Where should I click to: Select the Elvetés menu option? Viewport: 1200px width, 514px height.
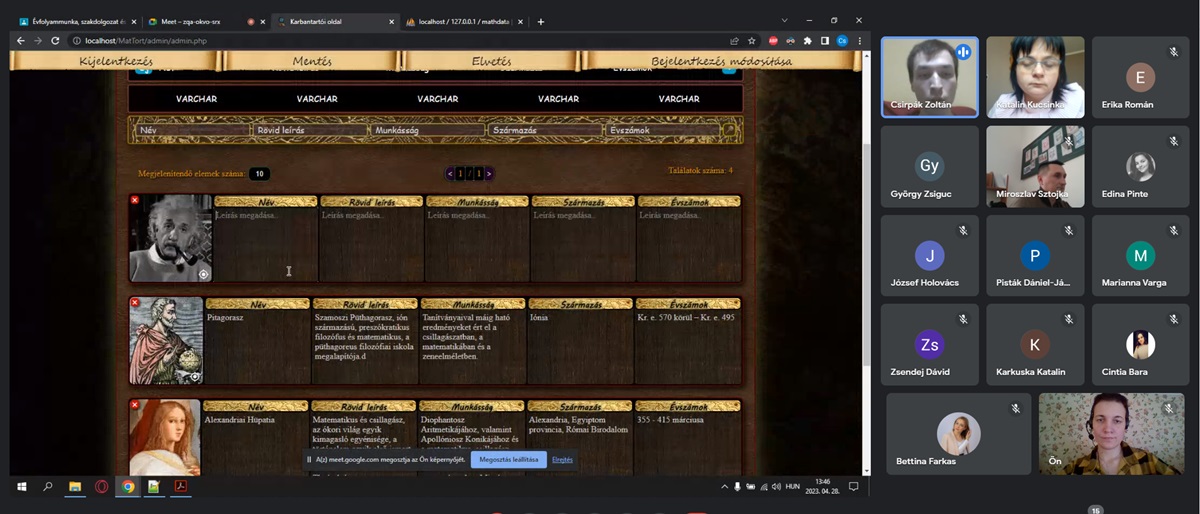tap(491, 62)
